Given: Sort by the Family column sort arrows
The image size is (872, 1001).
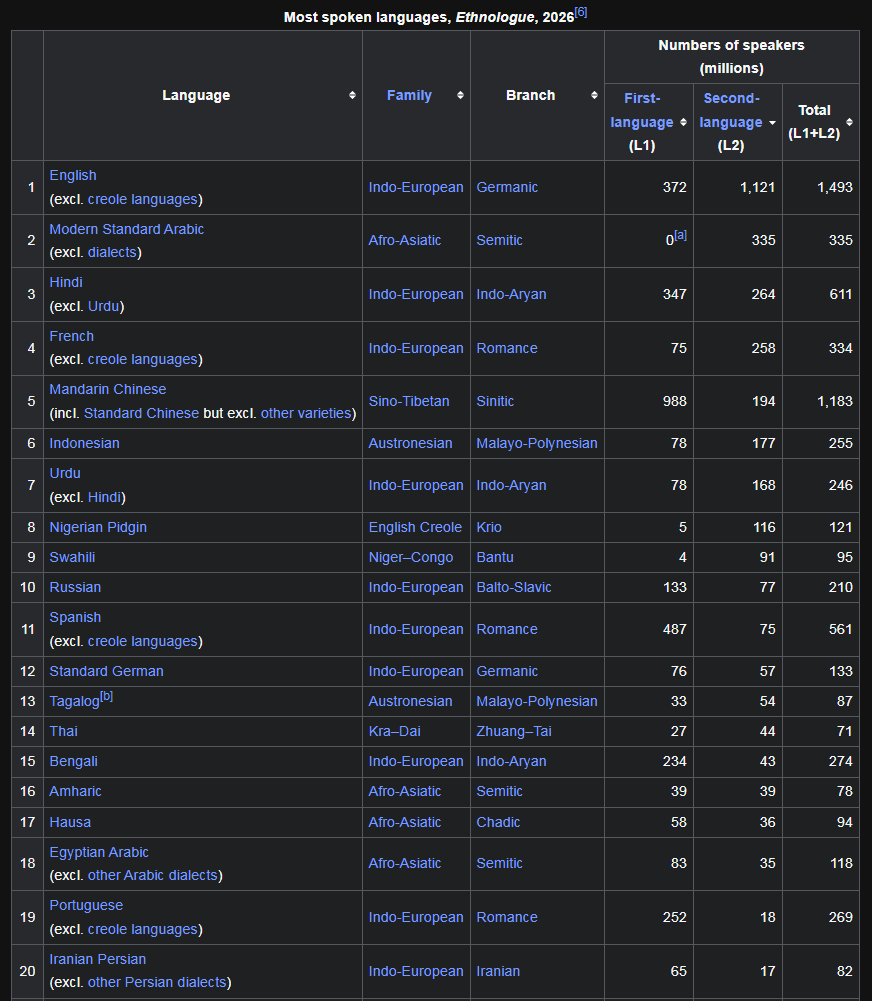Looking at the screenshot, I should (460, 95).
